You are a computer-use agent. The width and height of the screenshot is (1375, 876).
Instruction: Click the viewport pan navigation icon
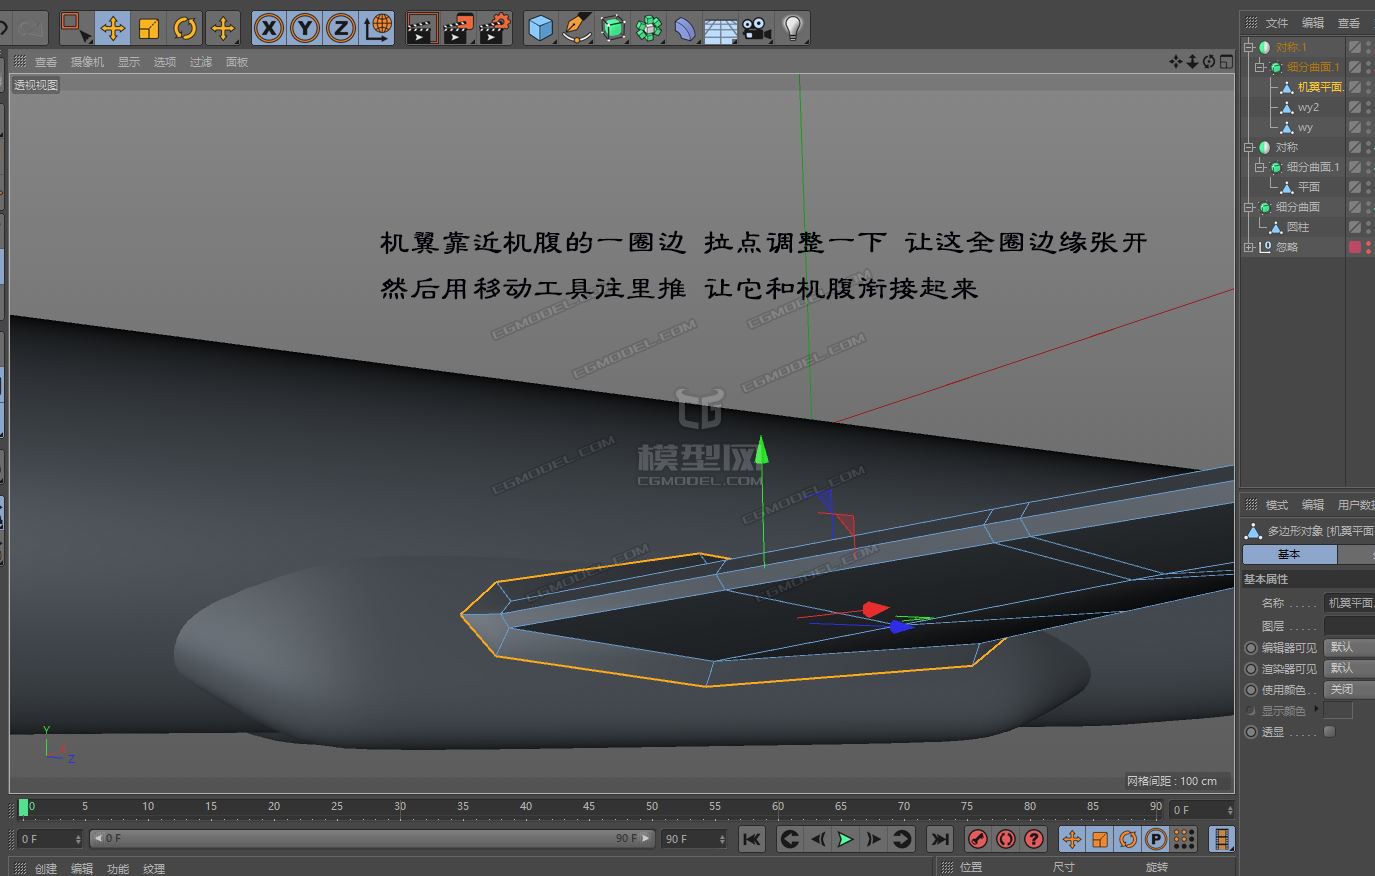pos(1176,62)
